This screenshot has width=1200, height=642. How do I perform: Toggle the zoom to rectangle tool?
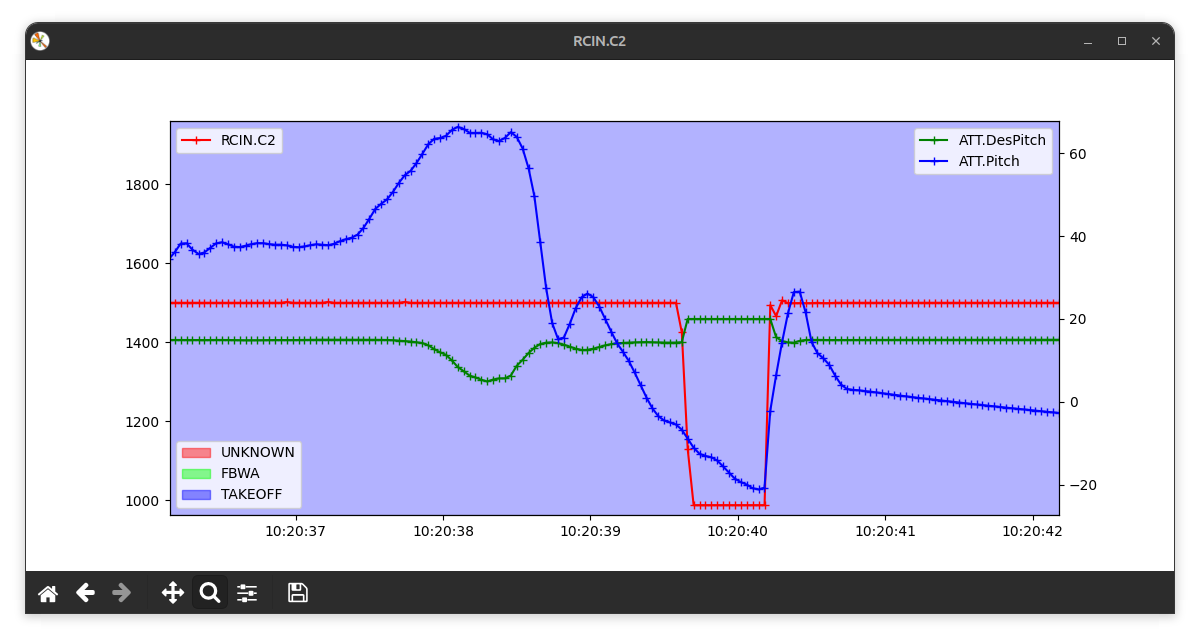tap(210, 593)
